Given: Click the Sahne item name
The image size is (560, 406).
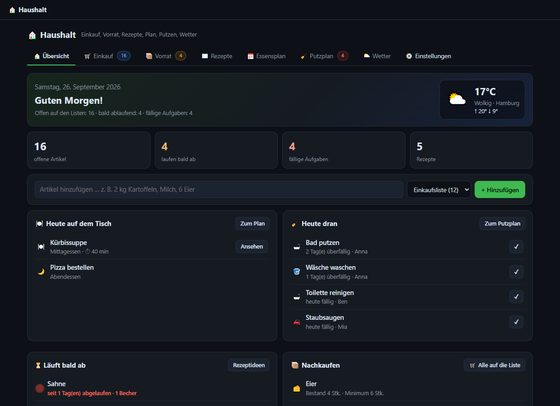Looking at the screenshot, I should pos(56,384).
